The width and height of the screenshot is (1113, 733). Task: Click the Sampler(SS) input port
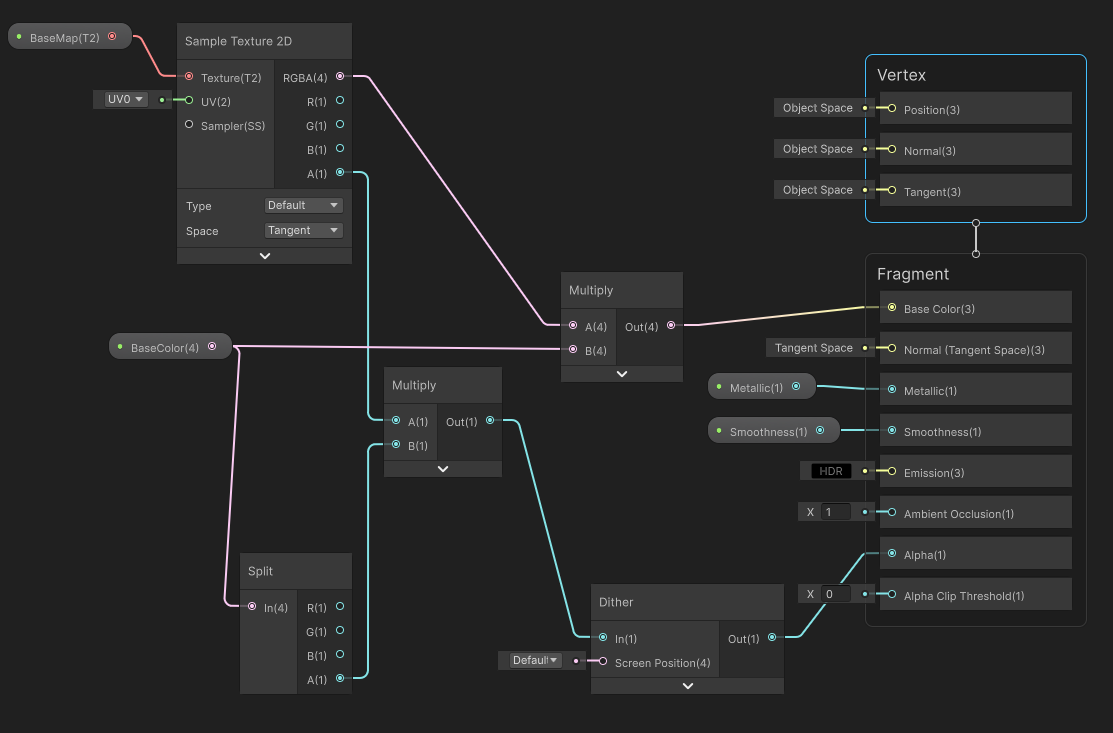coord(189,125)
